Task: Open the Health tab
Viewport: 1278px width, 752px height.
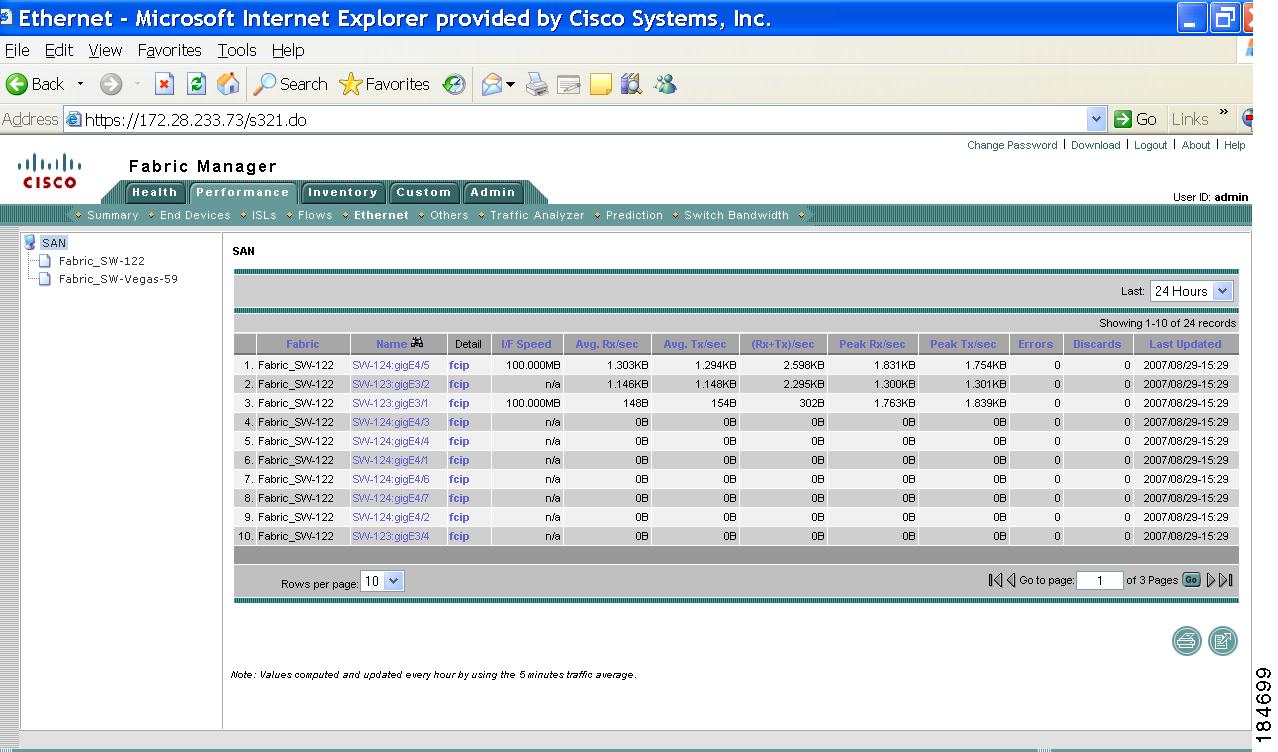Action: point(154,192)
